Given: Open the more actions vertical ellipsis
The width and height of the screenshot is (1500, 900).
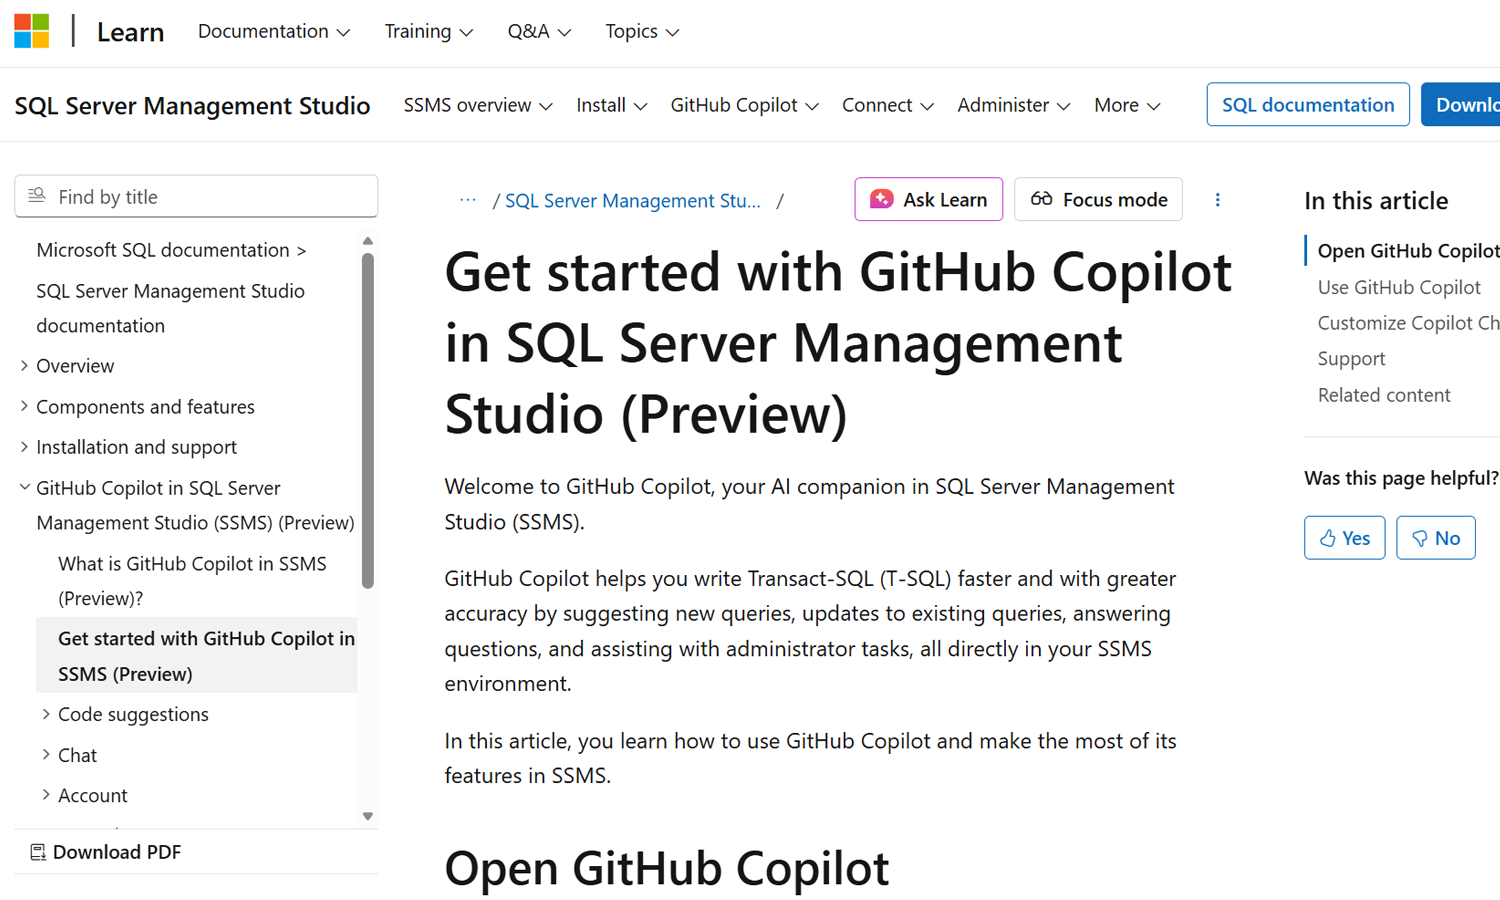Looking at the screenshot, I should click(x=1217, y=200).
